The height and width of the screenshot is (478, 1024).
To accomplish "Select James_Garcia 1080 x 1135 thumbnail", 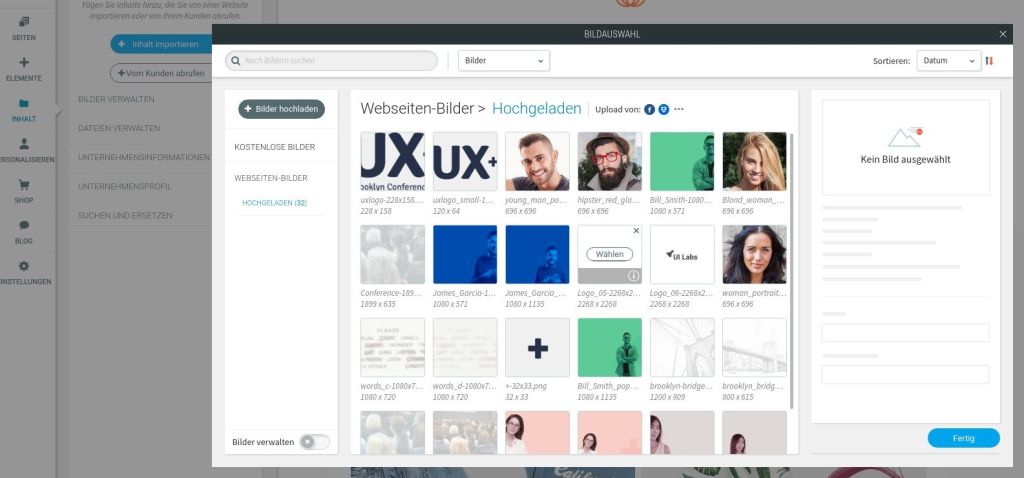I will (x=537, y=255).
